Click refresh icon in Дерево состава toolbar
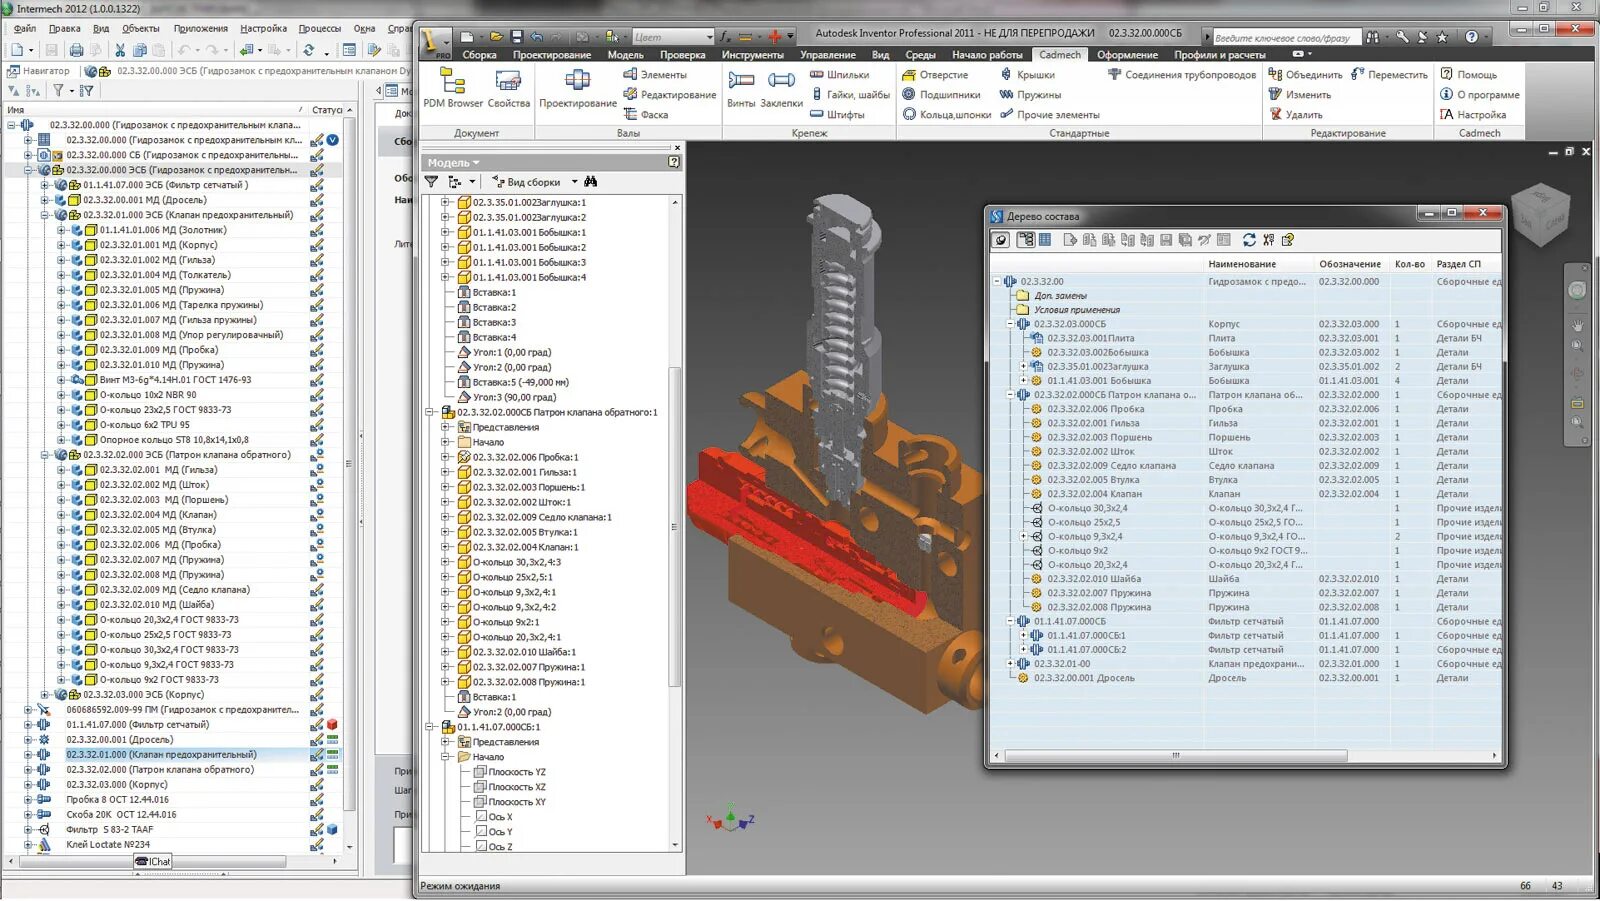1600x901 pixels. click(x=1249, y=240)
